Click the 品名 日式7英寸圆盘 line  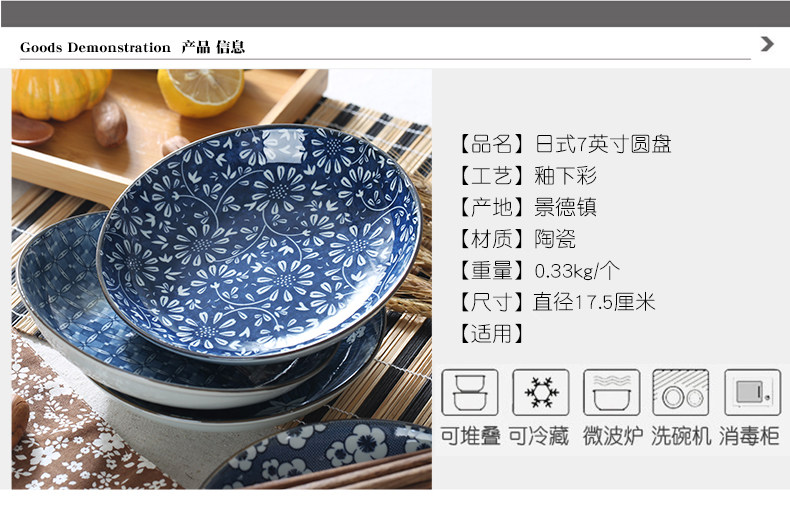click(564, 144)
